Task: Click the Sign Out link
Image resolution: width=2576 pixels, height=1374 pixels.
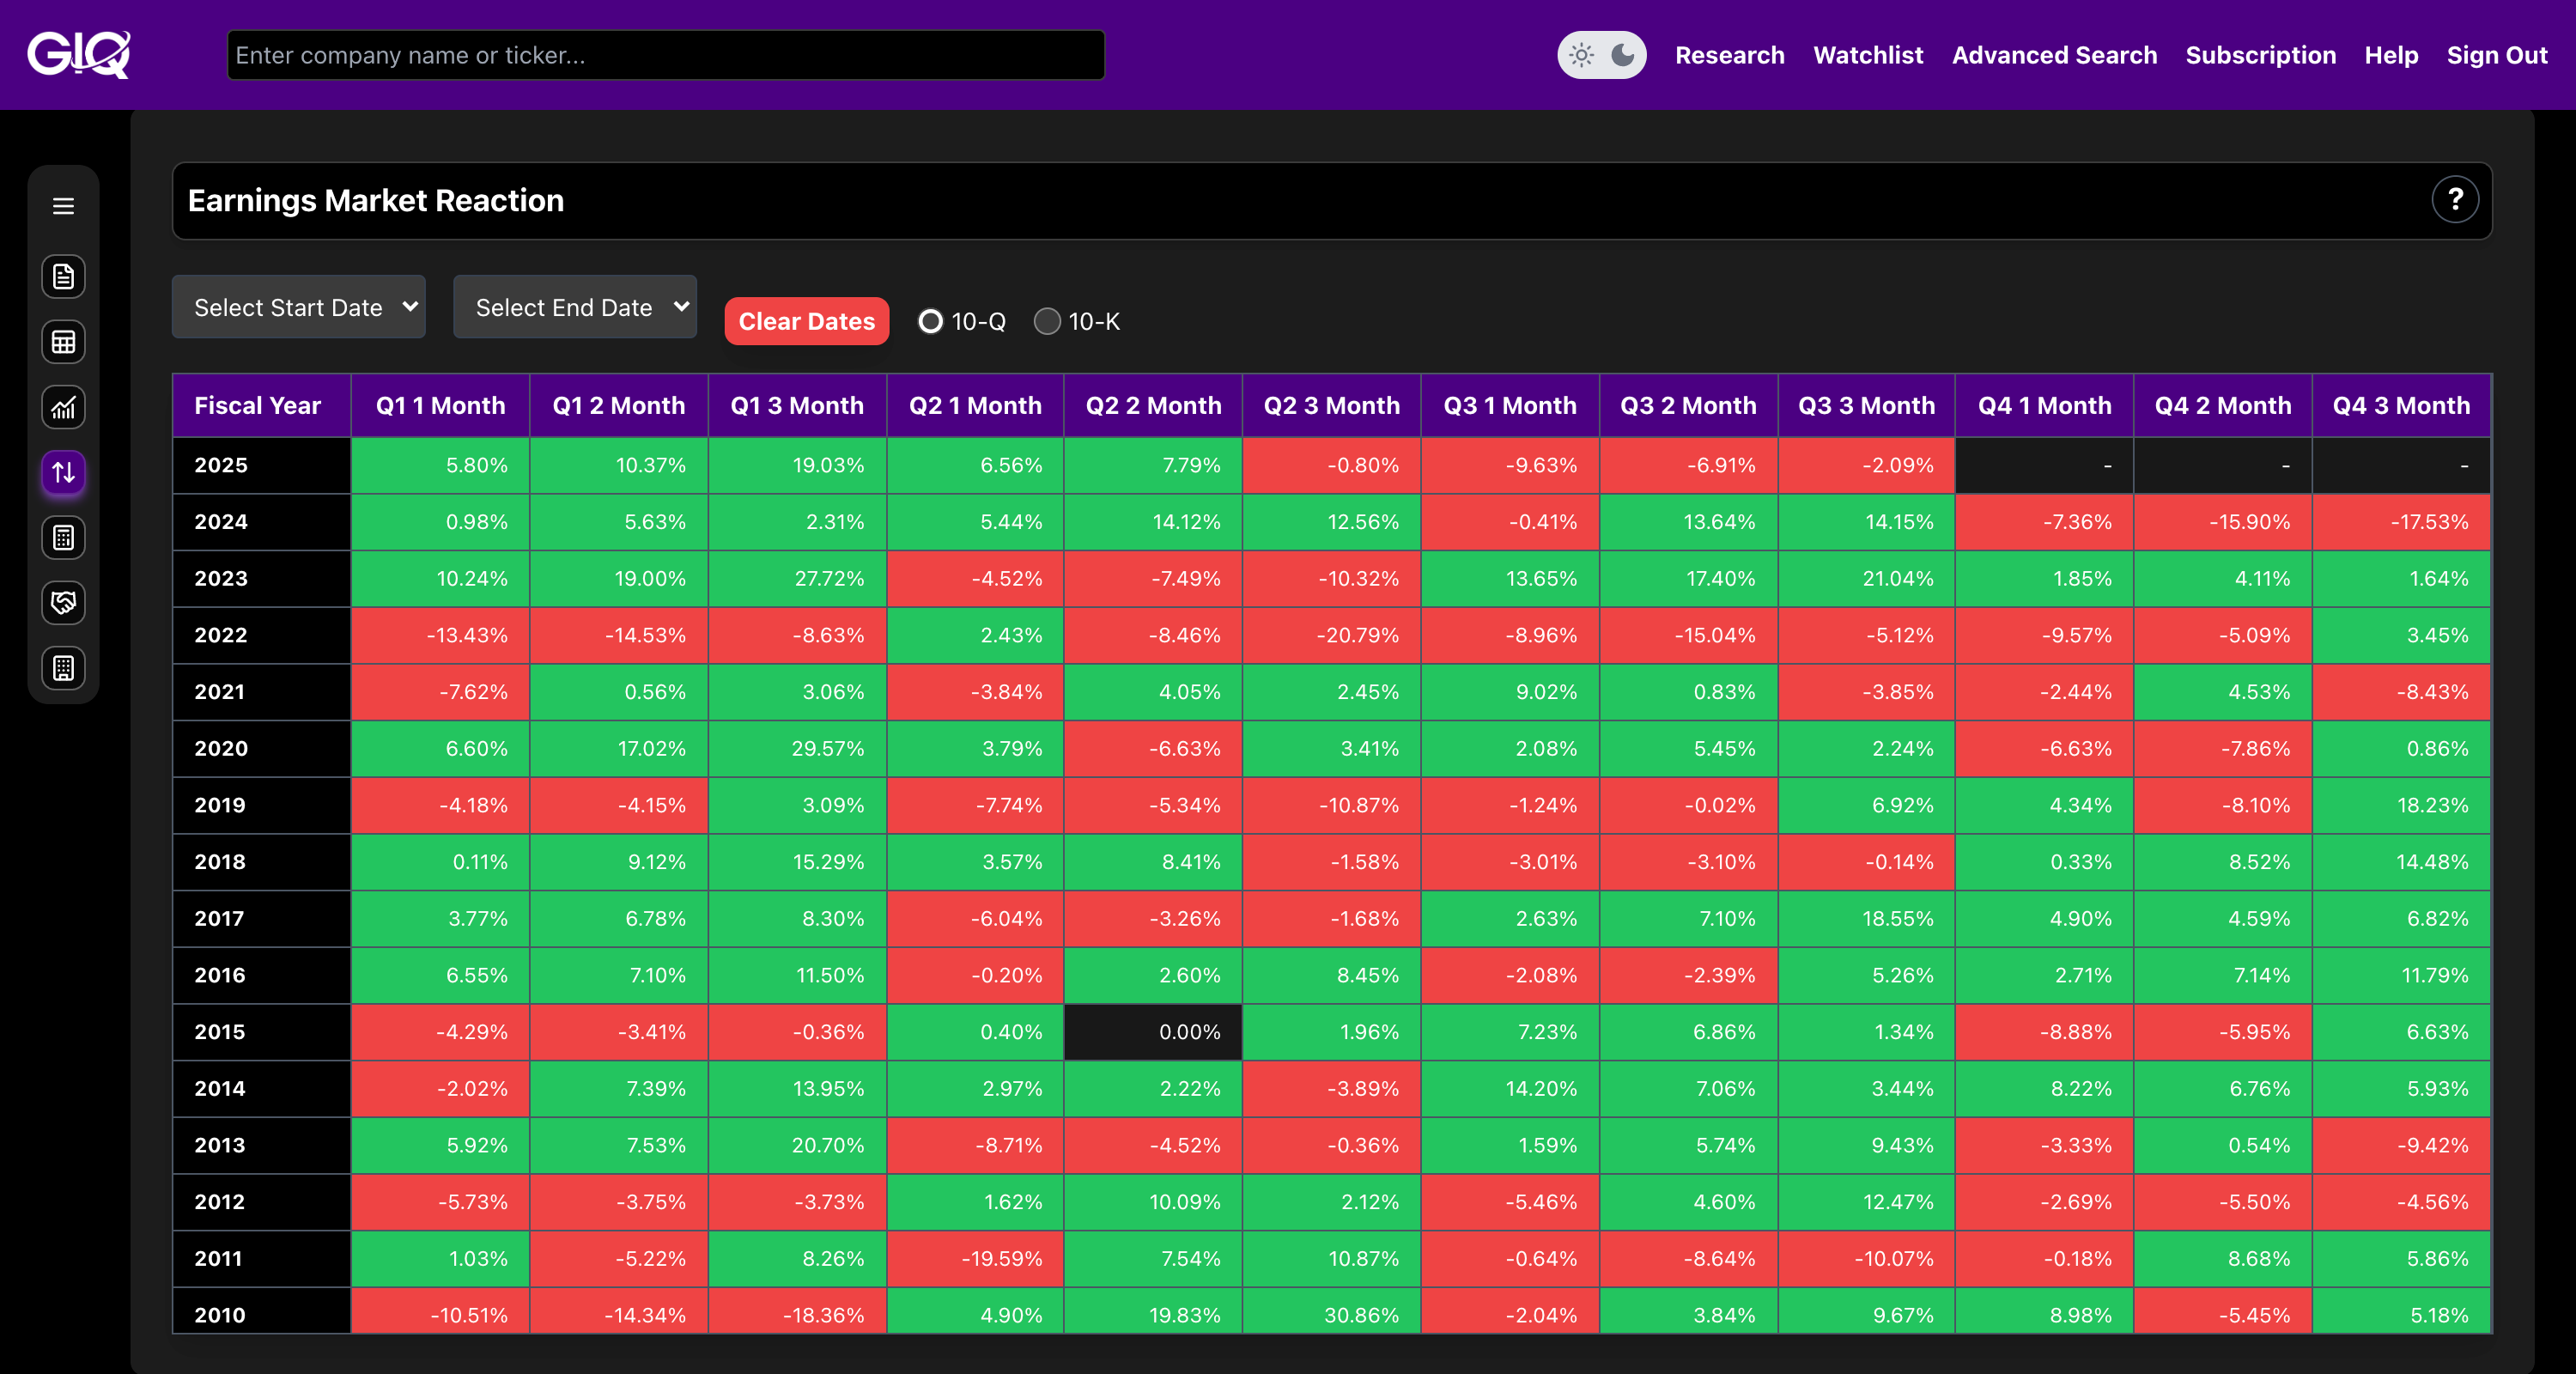Action: [2496, 55]
